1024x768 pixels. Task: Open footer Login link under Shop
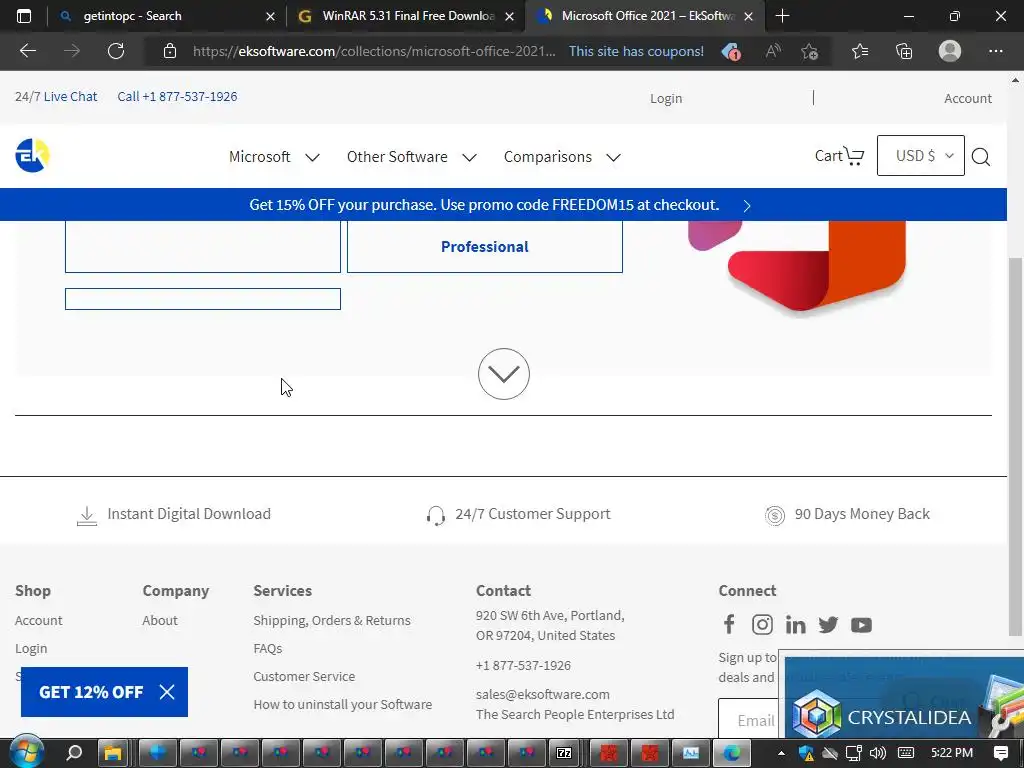coord(31,648)
